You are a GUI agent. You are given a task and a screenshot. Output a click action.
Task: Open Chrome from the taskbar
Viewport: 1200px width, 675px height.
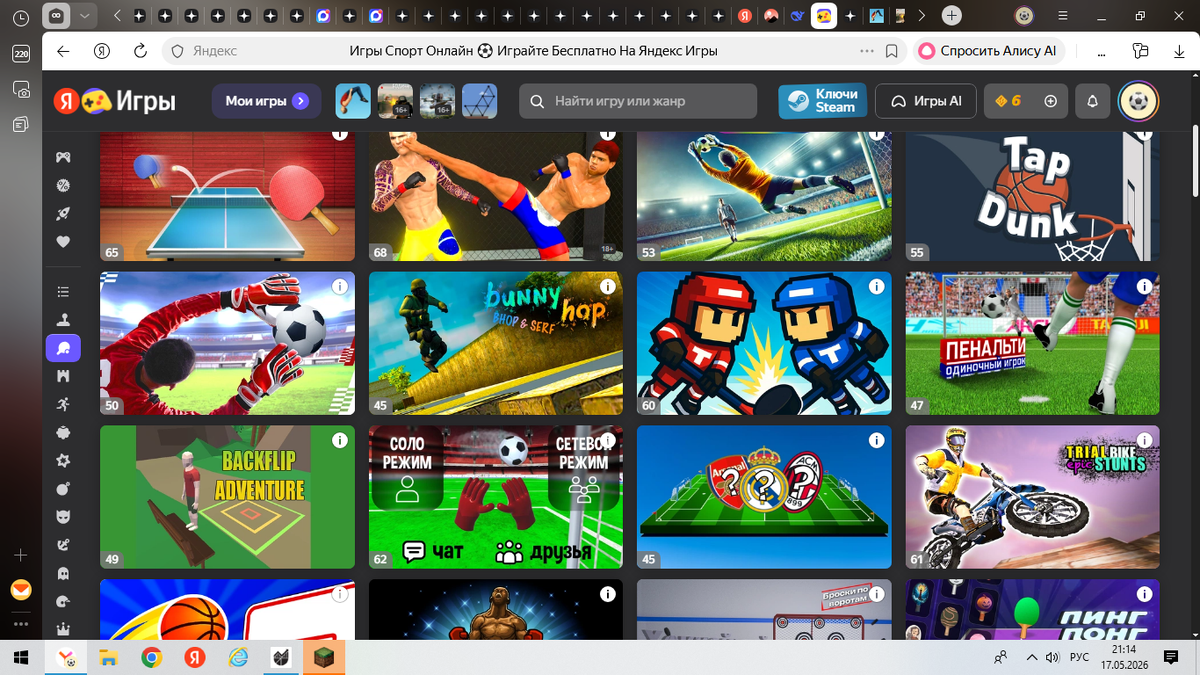(151, 658)
